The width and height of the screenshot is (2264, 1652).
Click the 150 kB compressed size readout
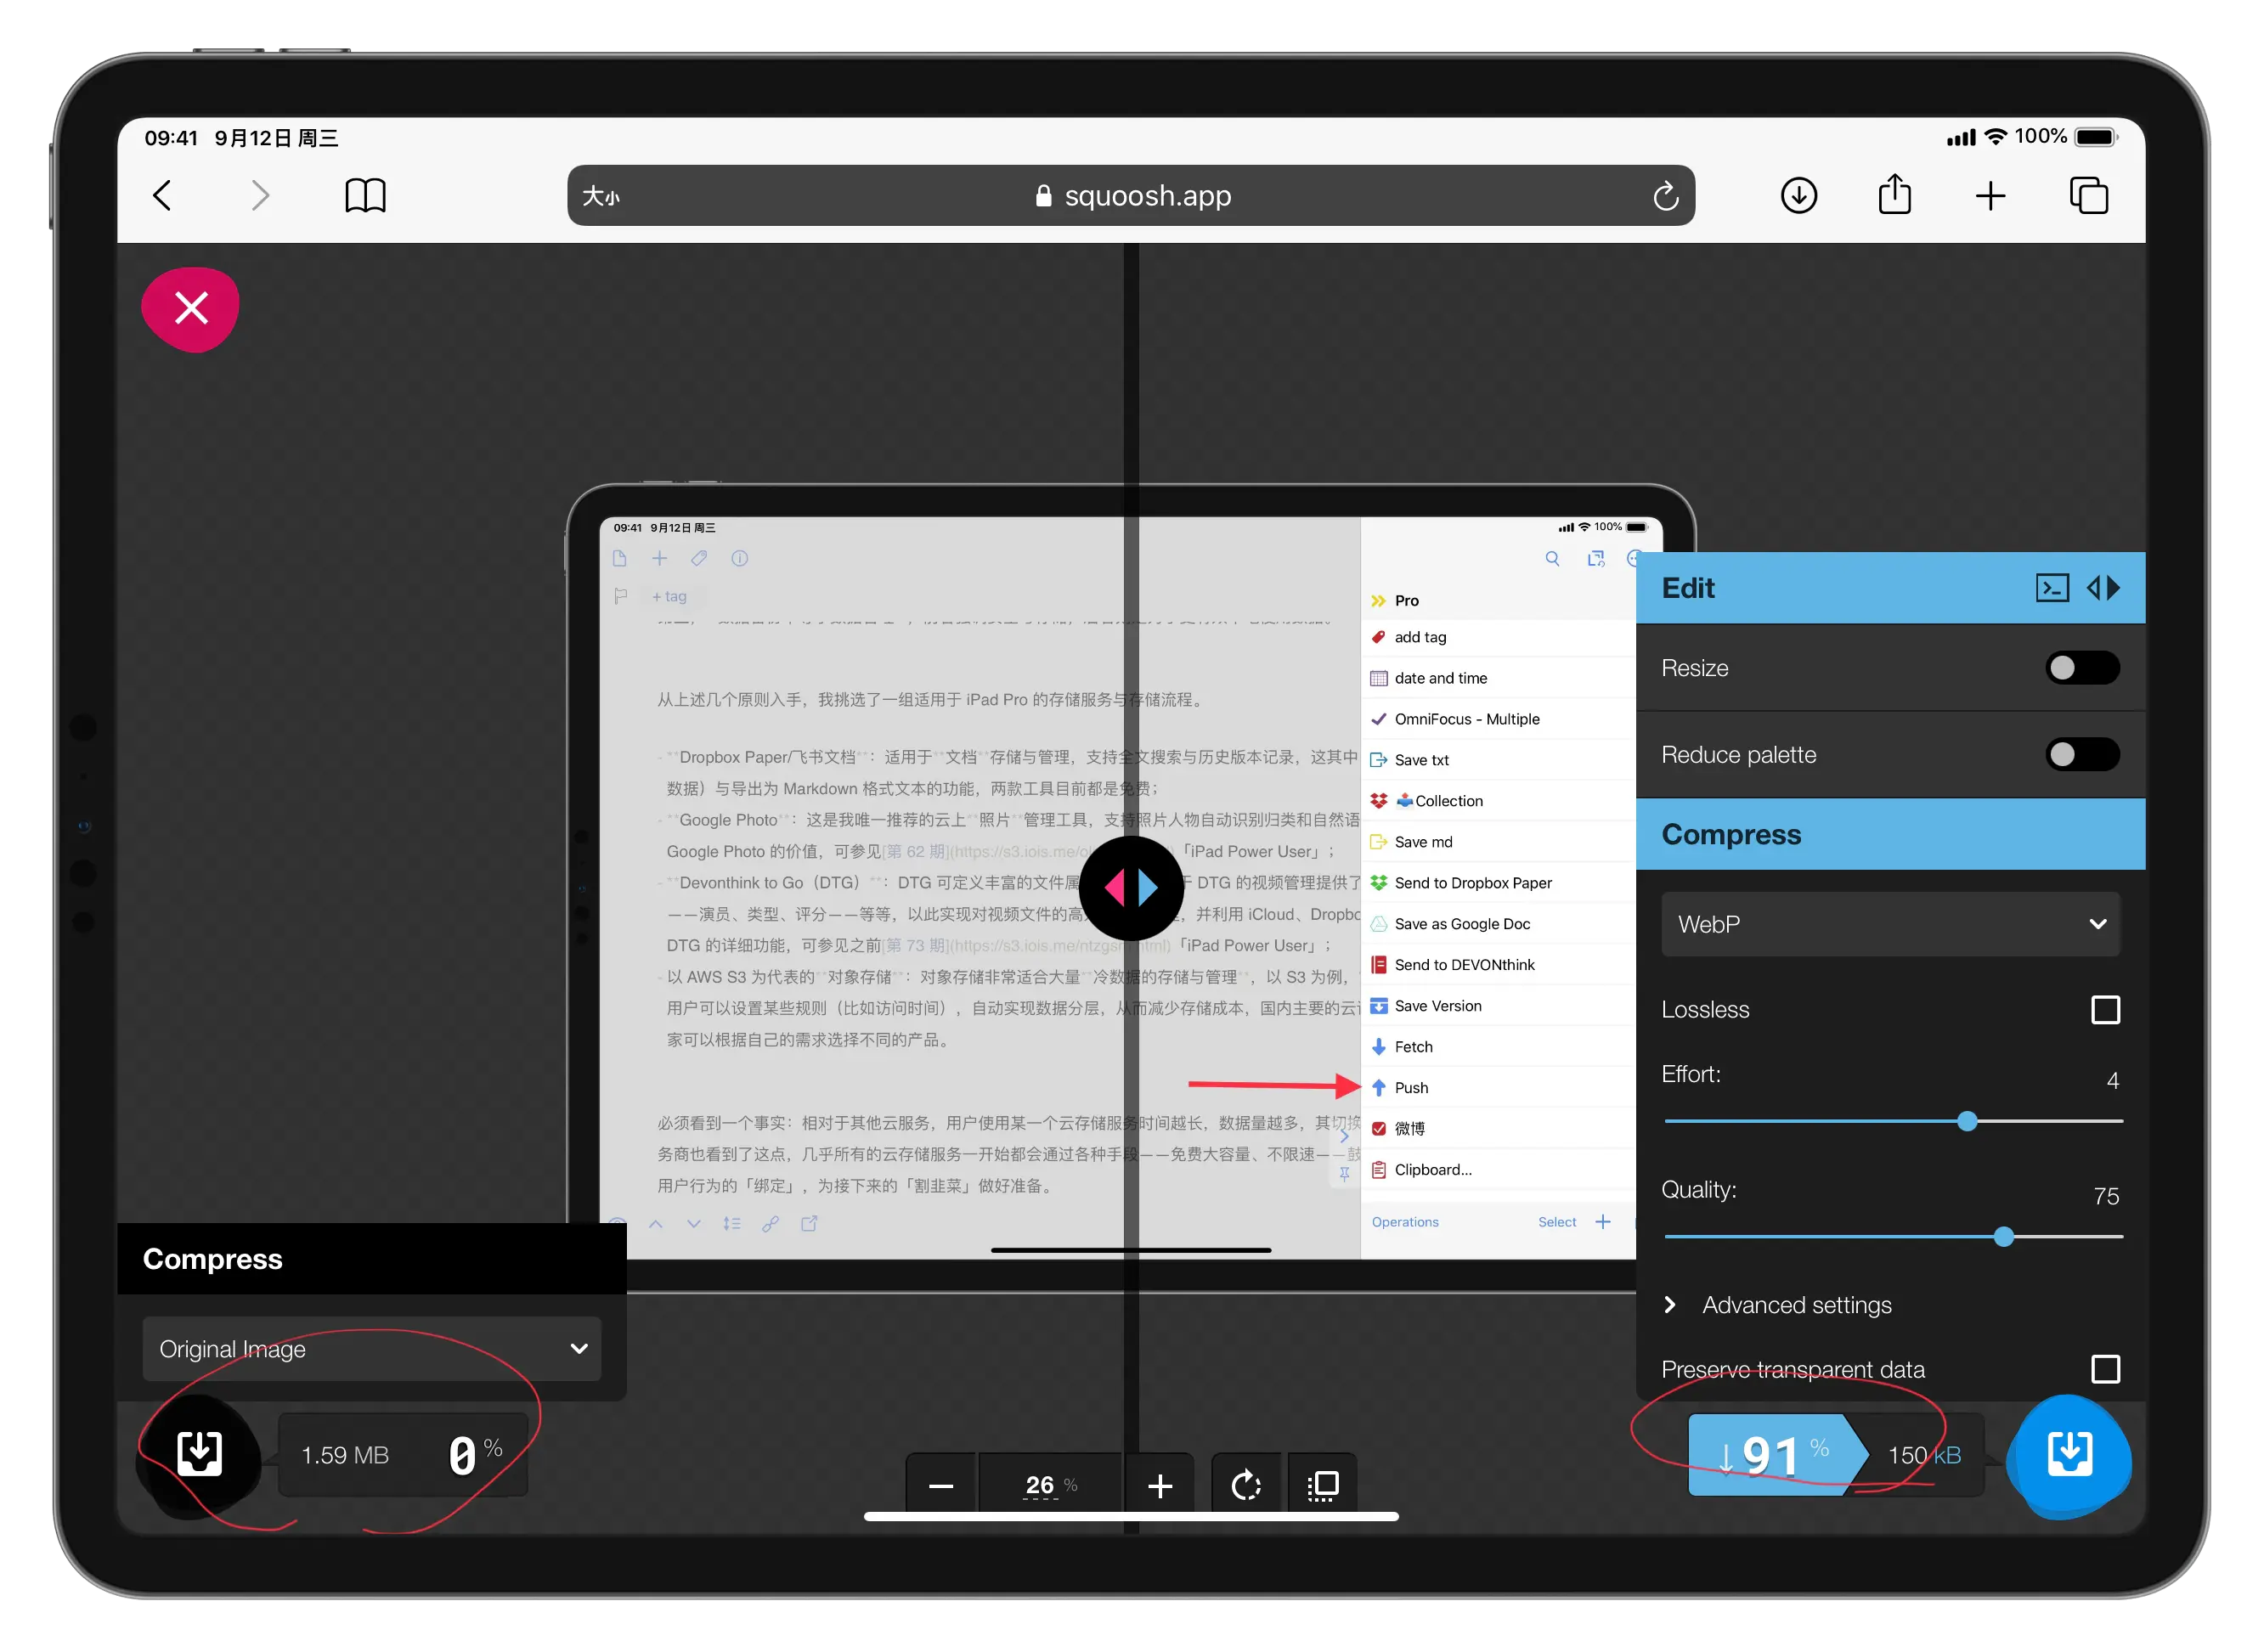coord(1923,1456)
